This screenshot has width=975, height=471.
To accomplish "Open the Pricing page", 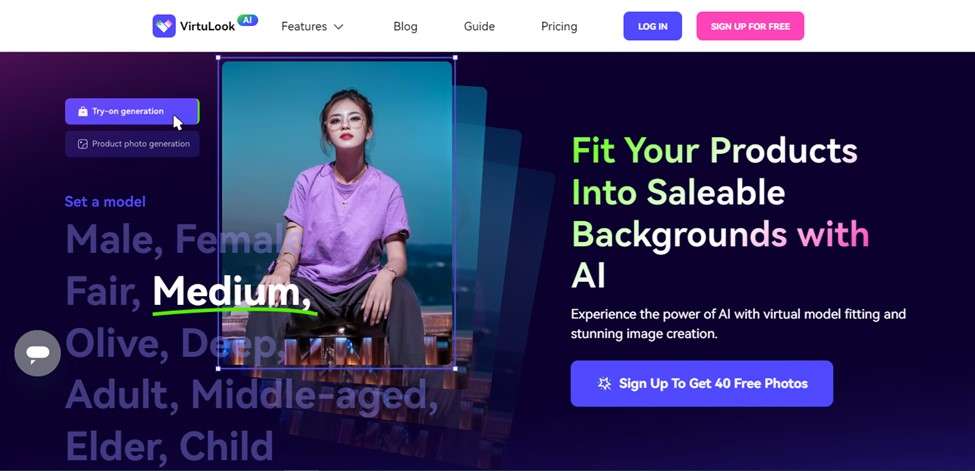I will [x=559, y=27].
